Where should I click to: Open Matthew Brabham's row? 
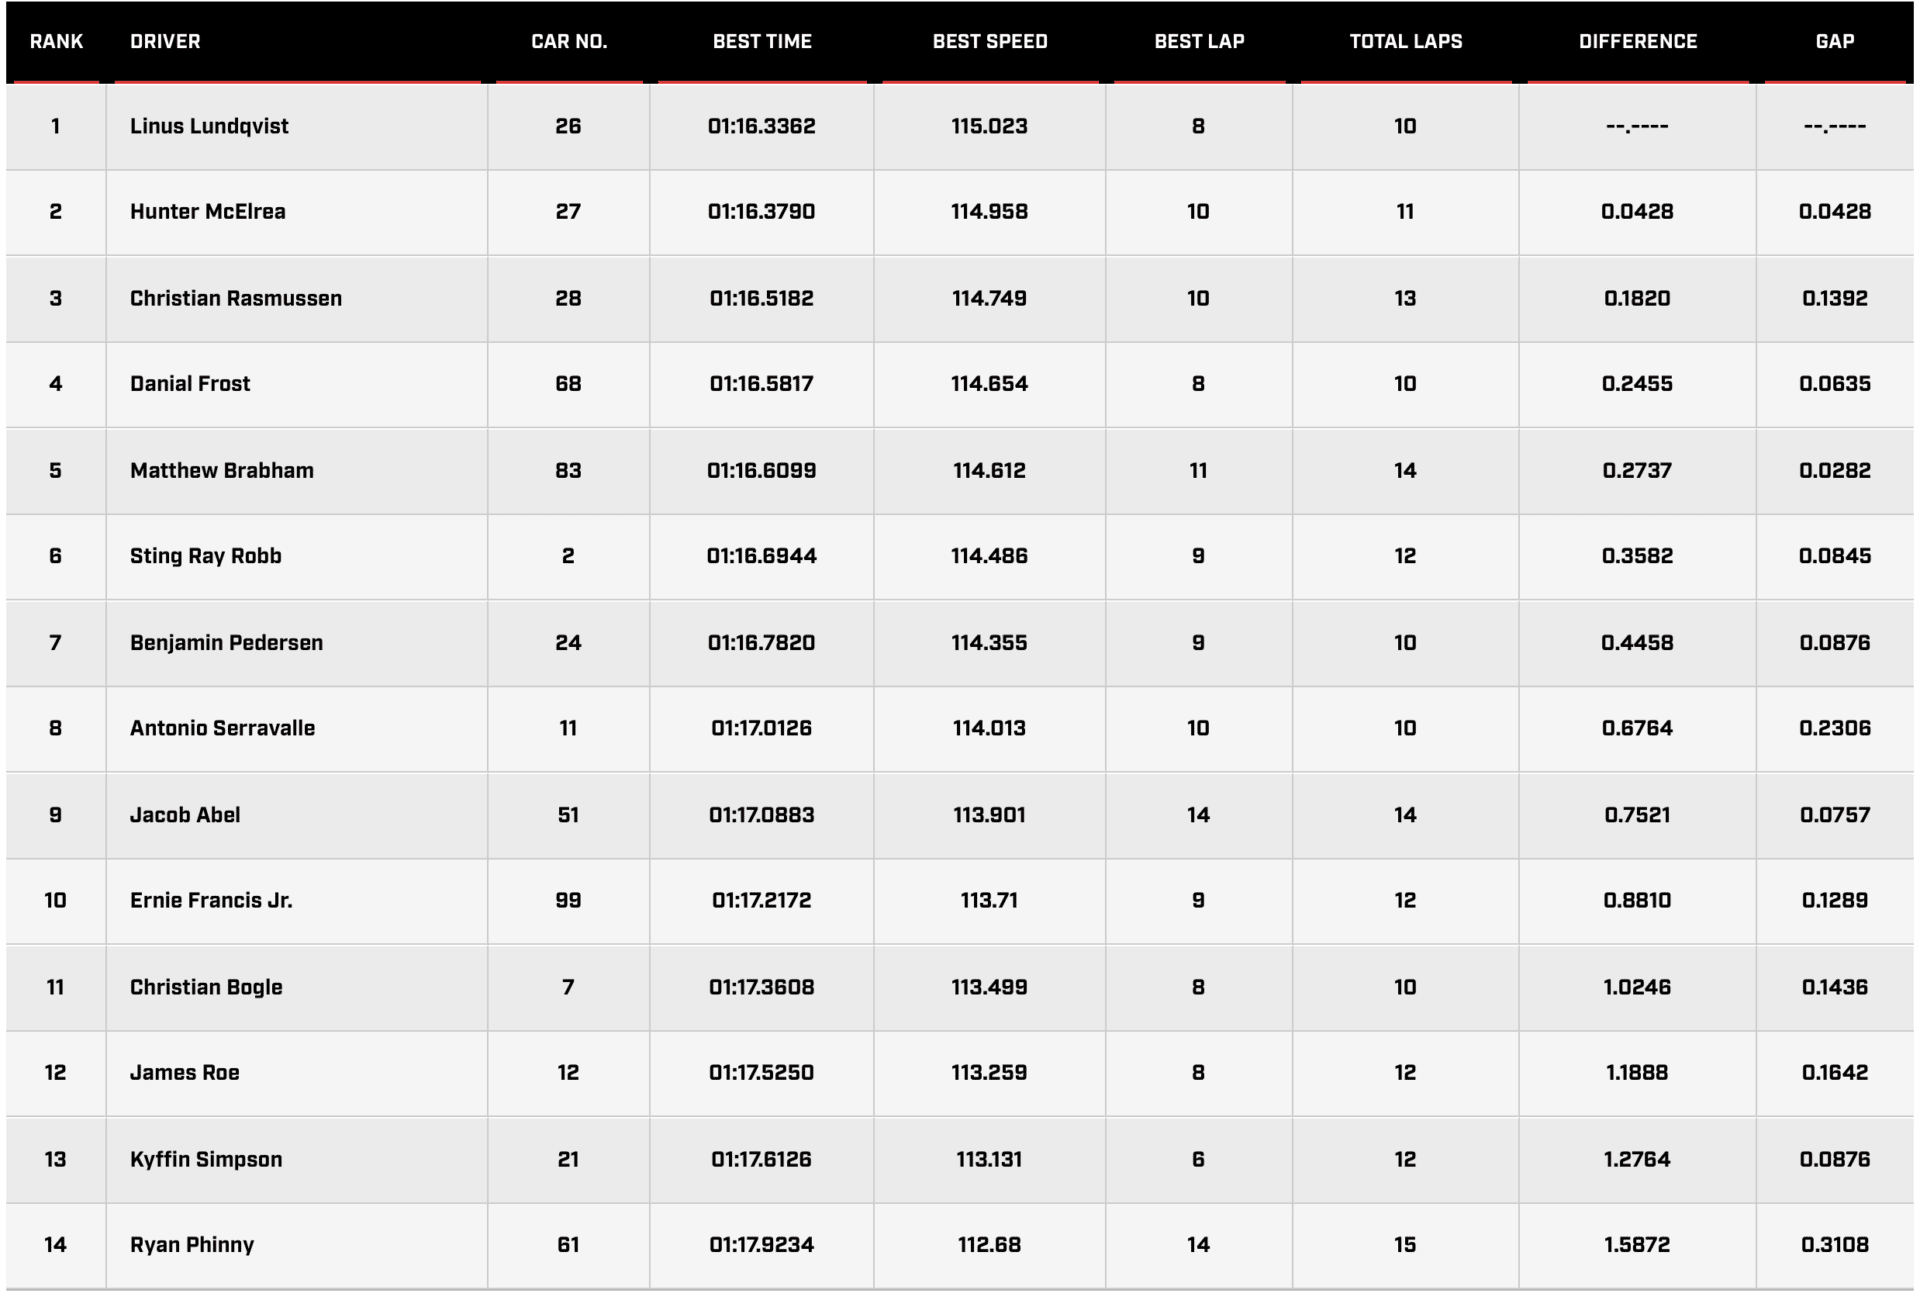221,470
